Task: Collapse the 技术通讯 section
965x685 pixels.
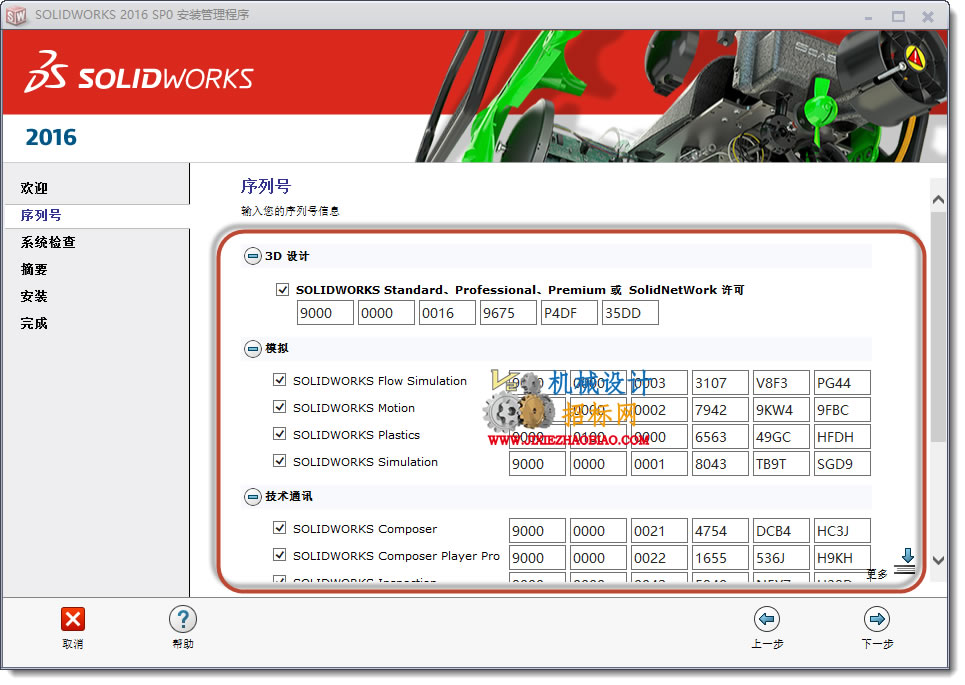Action: (252, 497)
